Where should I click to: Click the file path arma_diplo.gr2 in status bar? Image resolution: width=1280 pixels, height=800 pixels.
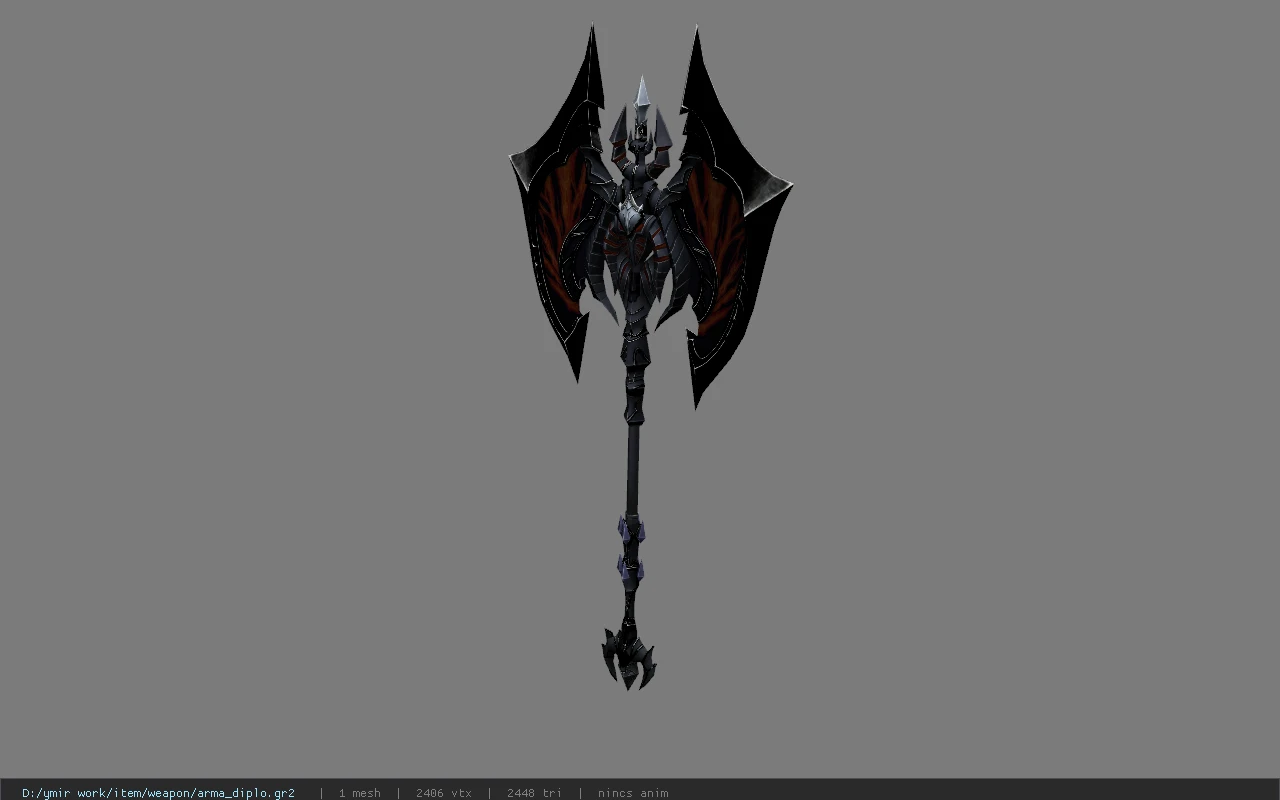(x=158, y=793)
